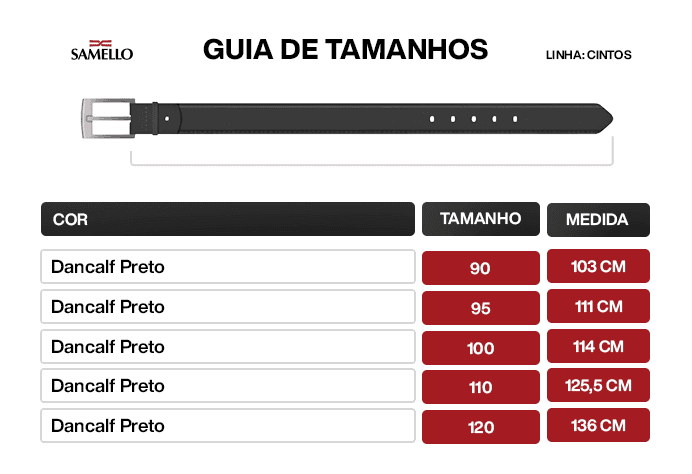This screenshot has height=474, width=692.
Task: Click the LINHA: CINTOS label
Action: point(589,55)
